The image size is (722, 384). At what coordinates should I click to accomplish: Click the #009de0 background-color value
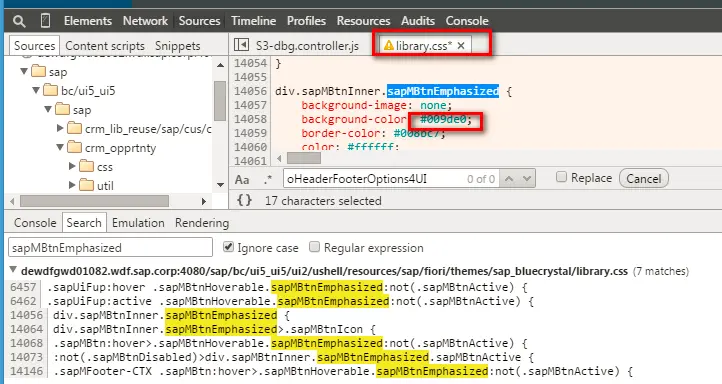(443, 119)
